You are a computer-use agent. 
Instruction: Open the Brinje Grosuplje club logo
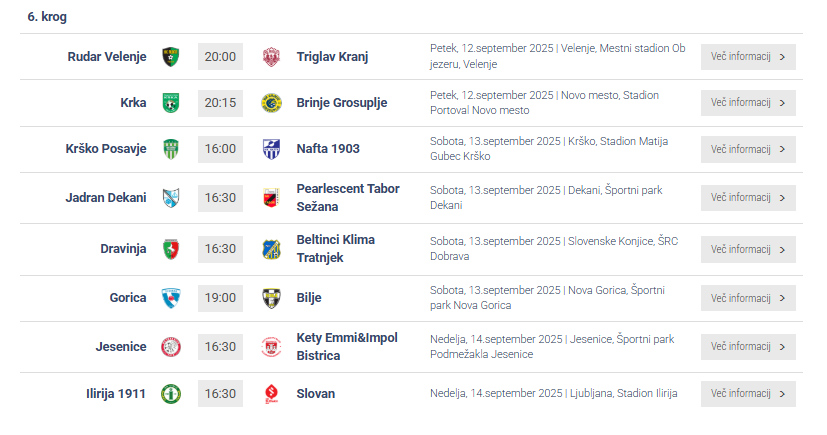(271, 103)
